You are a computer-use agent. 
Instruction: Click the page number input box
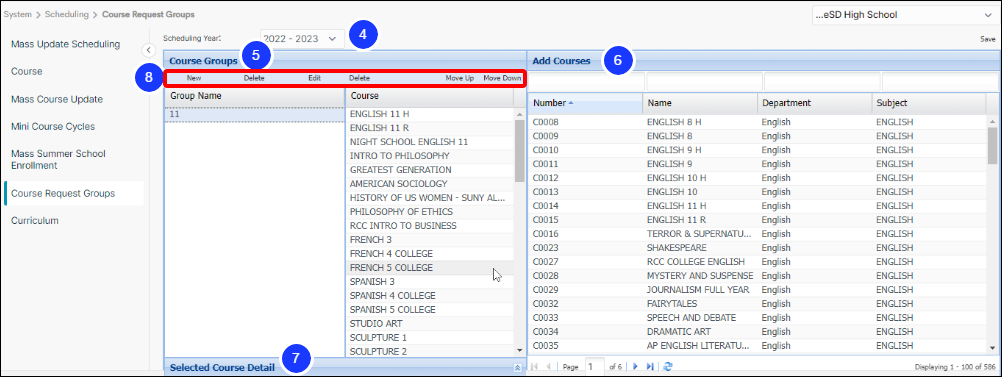click(x=595, y=367)
